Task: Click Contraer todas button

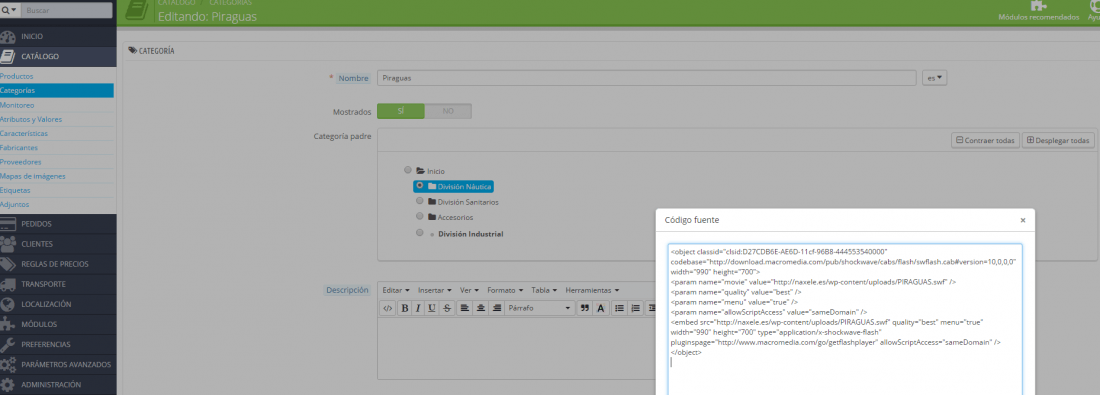Action: [985, 140]
